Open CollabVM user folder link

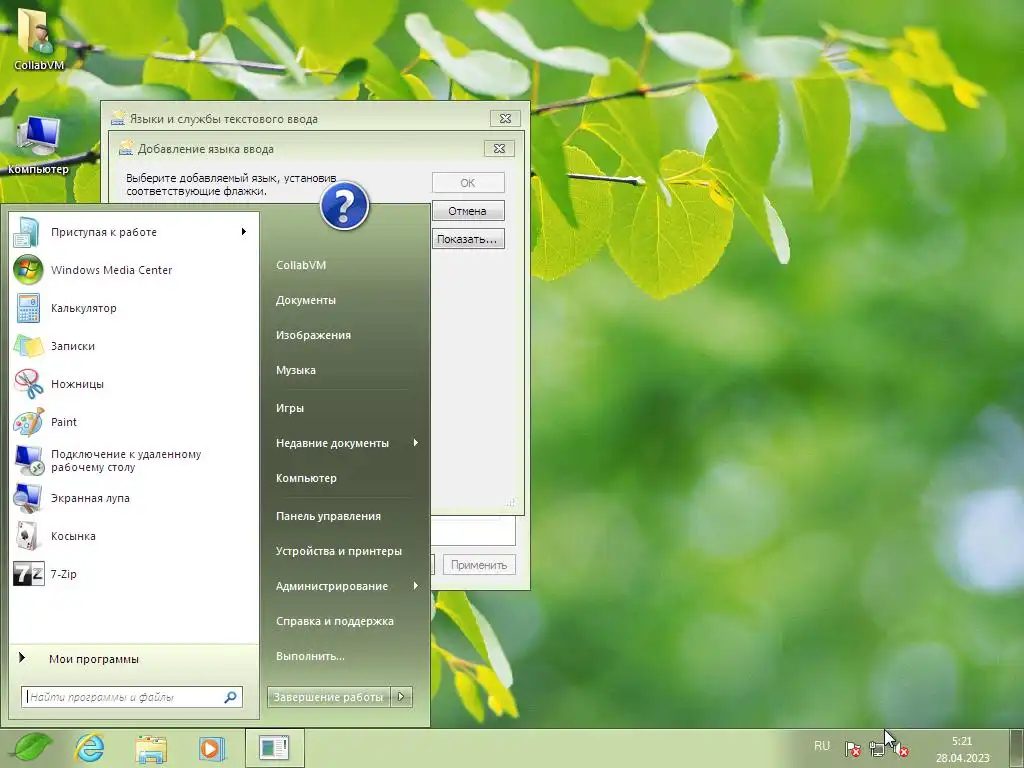pyautogui.click(x=300, y=265)
